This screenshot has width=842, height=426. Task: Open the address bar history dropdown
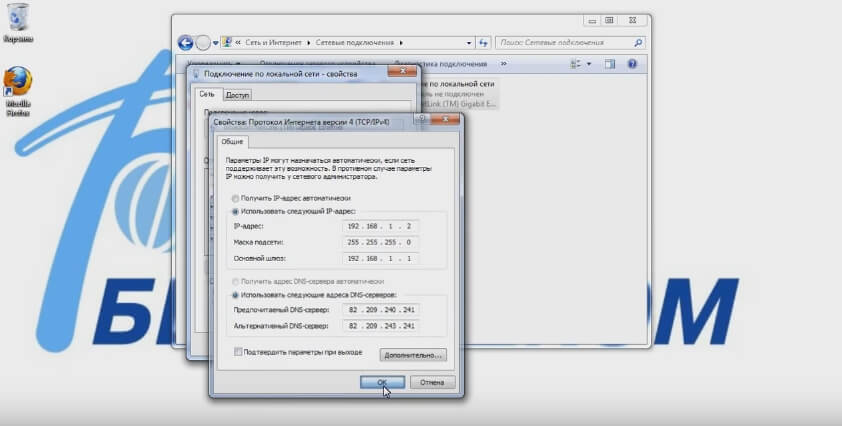469,42
